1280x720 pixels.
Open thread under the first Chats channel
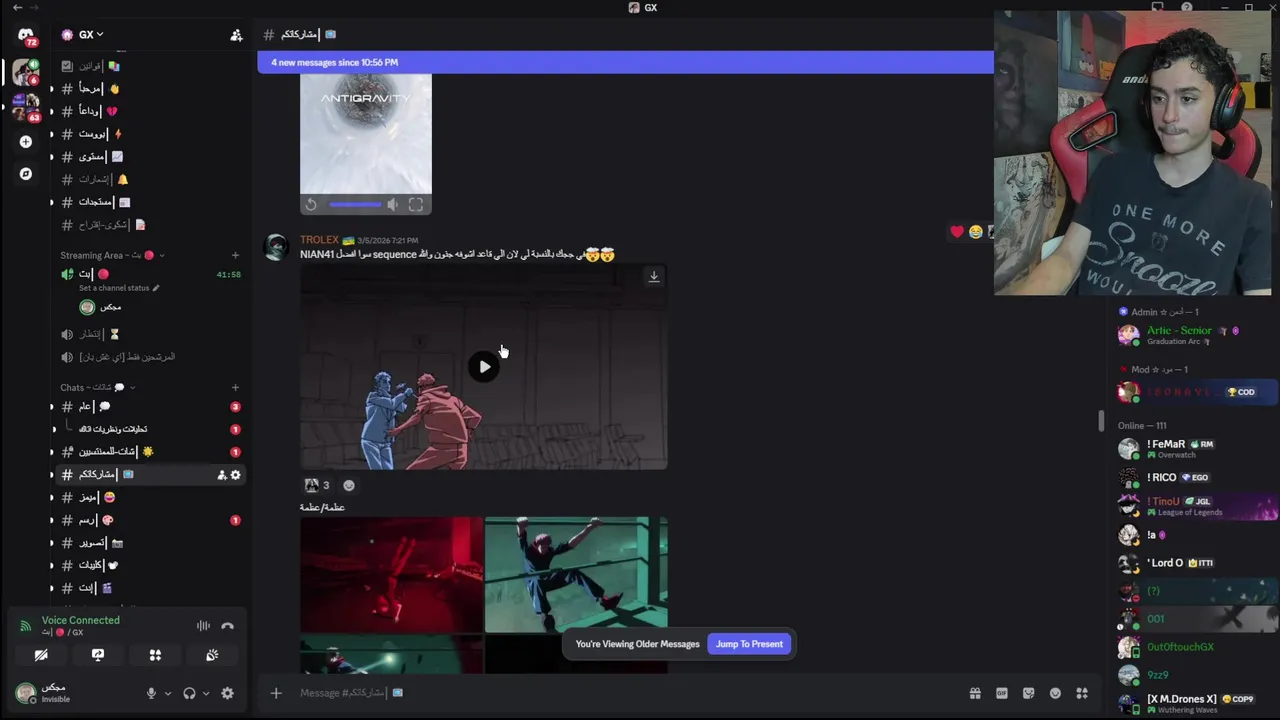[150, 429]
